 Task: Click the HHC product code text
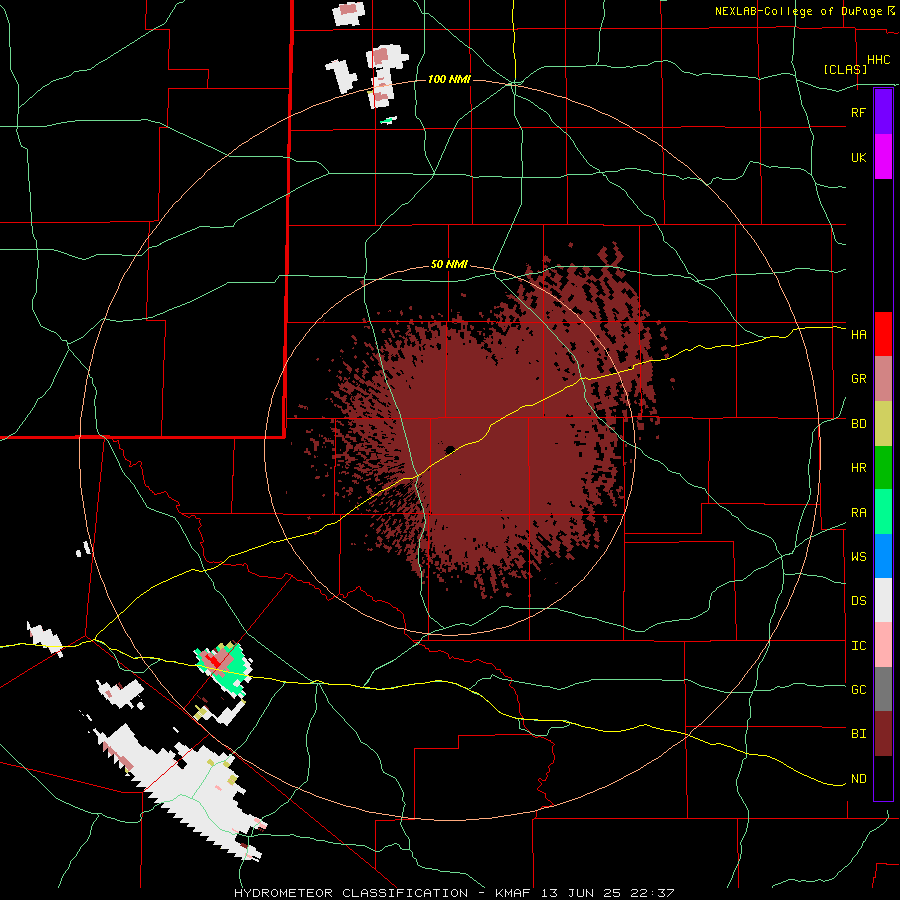(x=879, y=60)
